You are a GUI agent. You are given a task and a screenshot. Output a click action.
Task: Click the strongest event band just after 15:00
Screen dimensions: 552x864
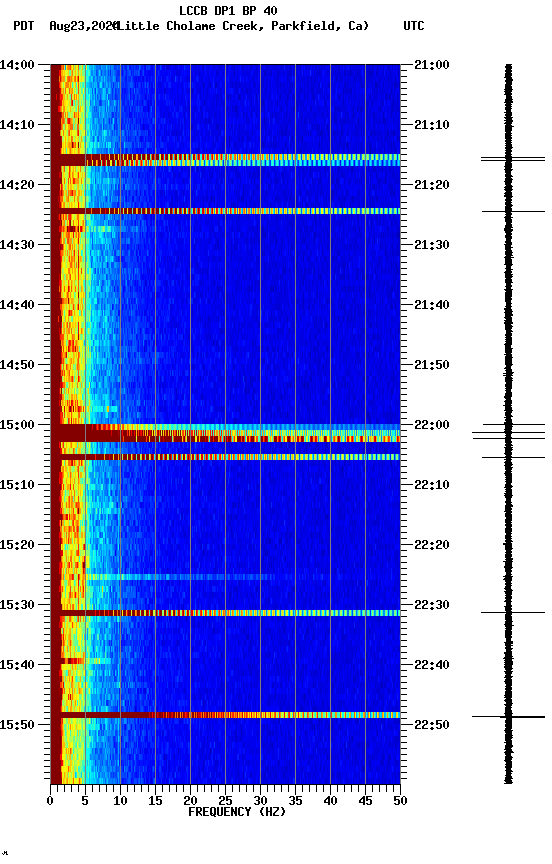click(x=225, y=436)
